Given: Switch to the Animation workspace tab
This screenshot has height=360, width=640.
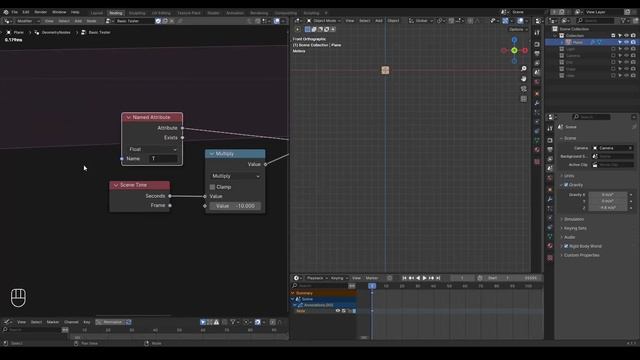Looking at the screenshot, I should click(x=235, y=13).
